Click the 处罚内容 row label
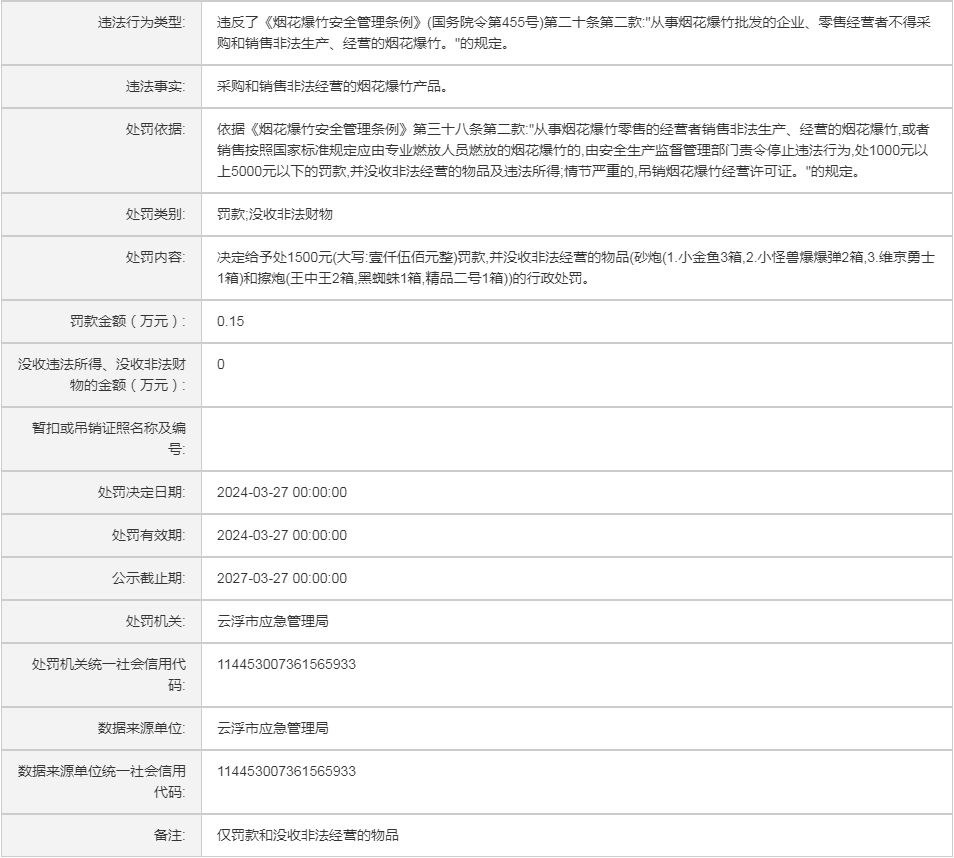The height and width of the screenshot is (858, 954). pos(155,257)
